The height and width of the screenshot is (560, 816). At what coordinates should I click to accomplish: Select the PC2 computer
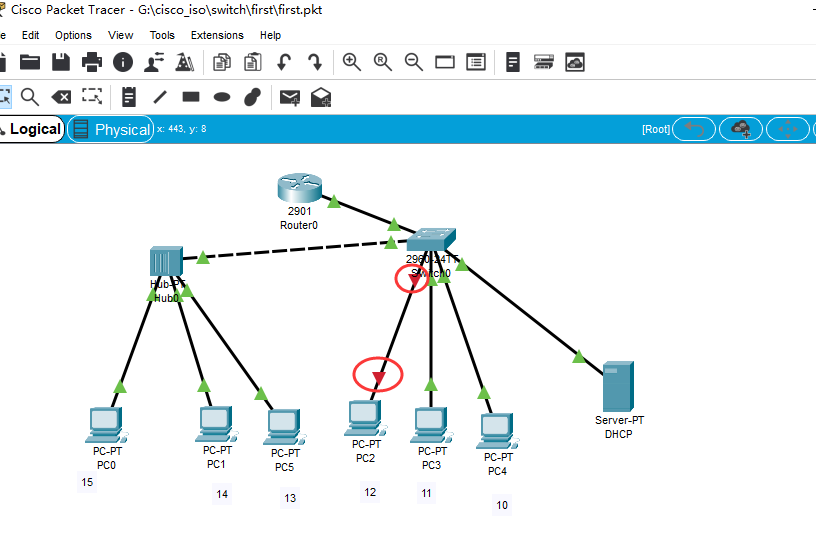(365, 418)
